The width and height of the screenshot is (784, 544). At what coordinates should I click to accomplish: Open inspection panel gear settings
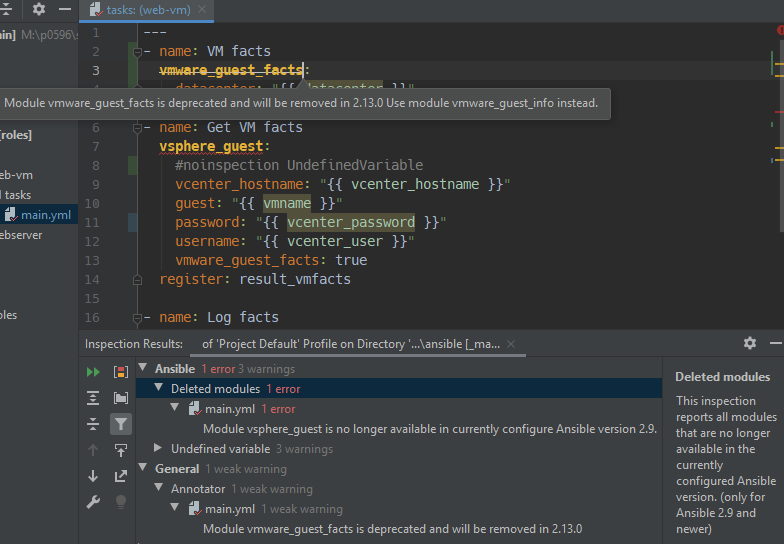pyautogui.click(x=750, y=343)
